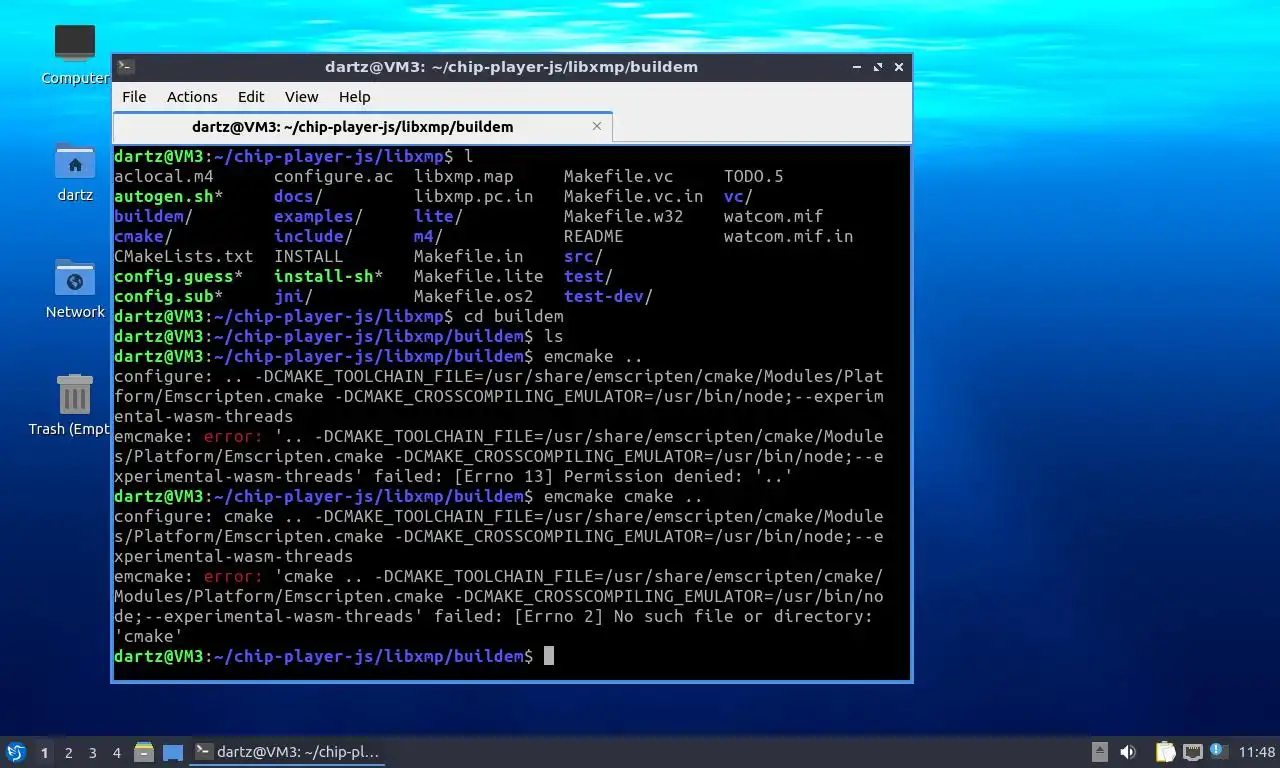This screenshot has width=1280, height=768.
Task: Click 'test-dev/' in the listing
Action: pos(608,296)
